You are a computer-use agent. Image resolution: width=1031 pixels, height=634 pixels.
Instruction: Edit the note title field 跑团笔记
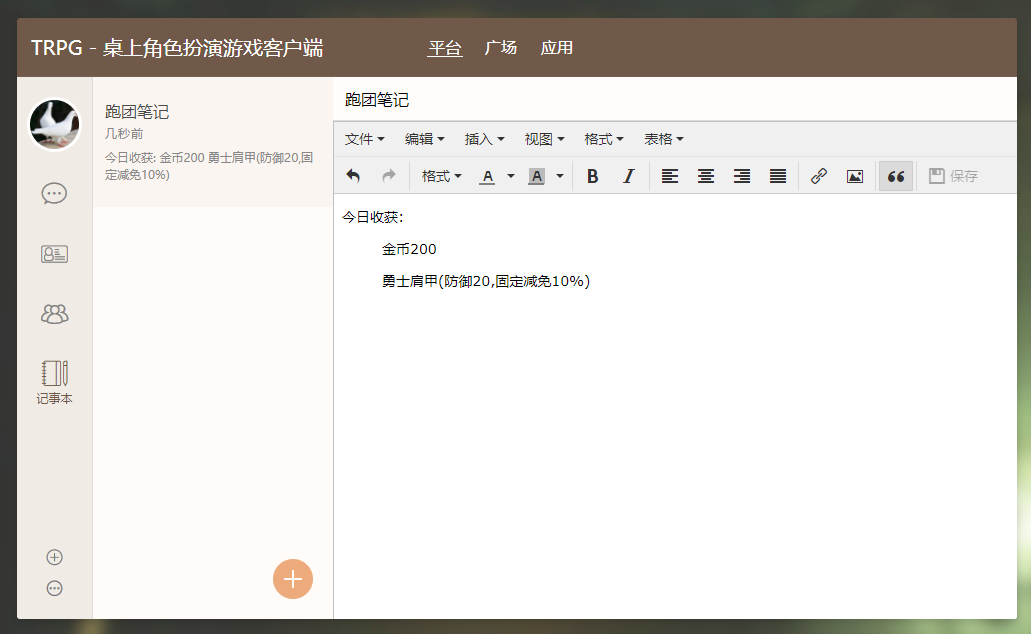(x=675, y=100)
